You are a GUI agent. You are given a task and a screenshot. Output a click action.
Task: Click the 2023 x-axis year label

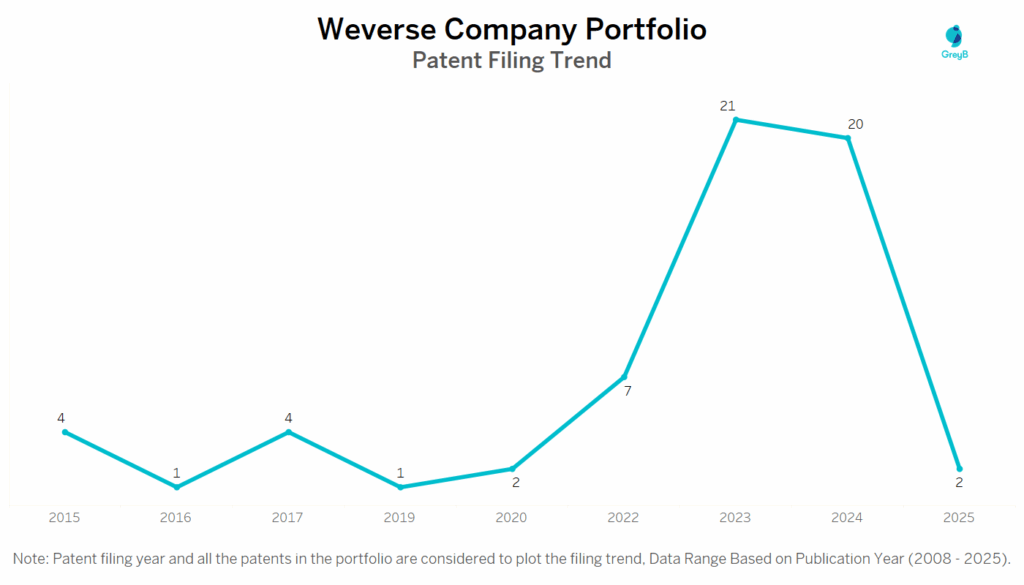click(736, 517)
